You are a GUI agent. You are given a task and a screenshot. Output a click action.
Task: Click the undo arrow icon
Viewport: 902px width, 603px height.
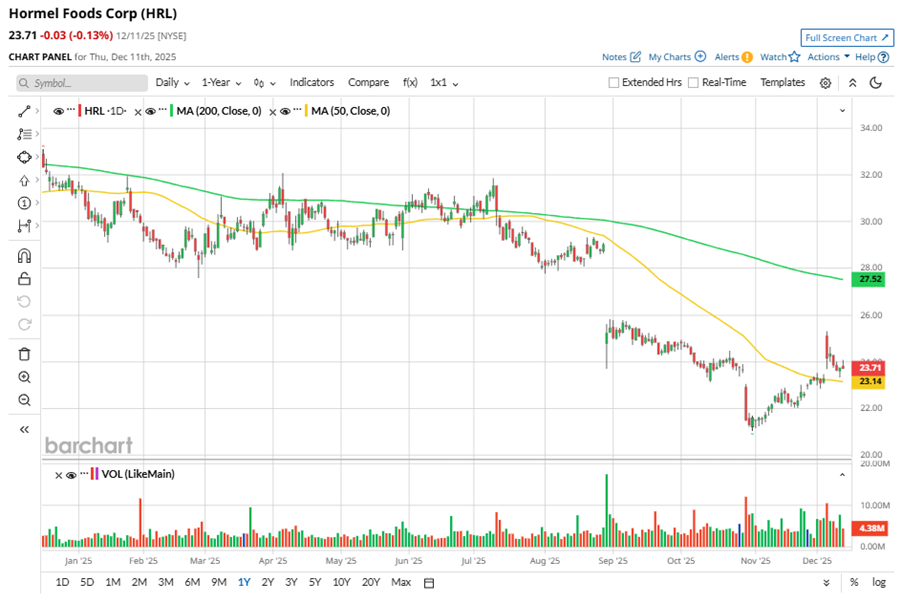click(24, 302)
